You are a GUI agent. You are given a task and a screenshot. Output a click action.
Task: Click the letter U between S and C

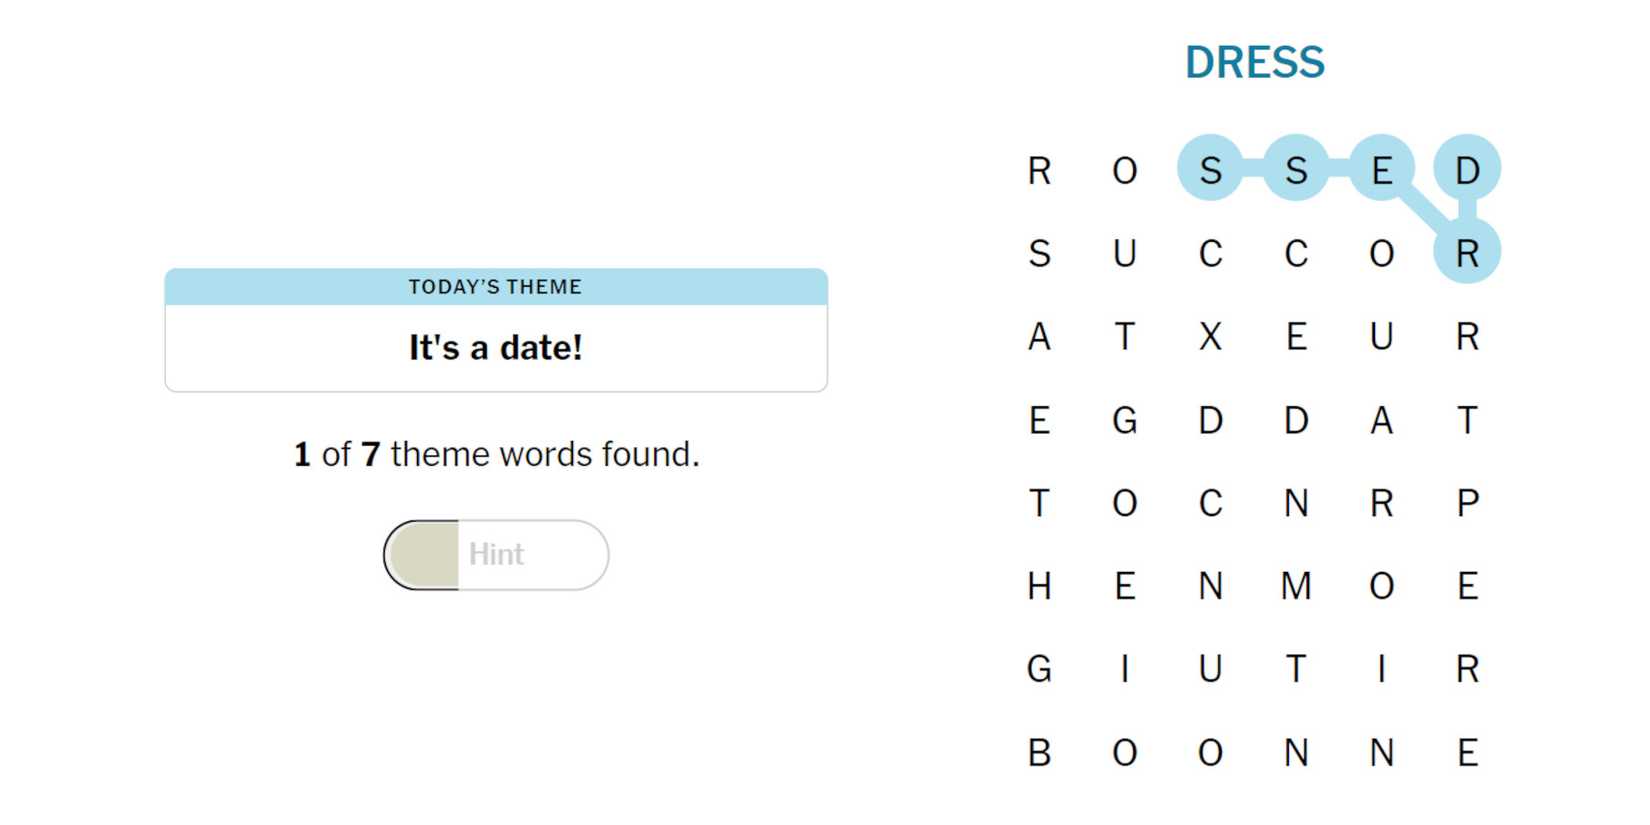pyautogui.click(x=1125, y=253)
